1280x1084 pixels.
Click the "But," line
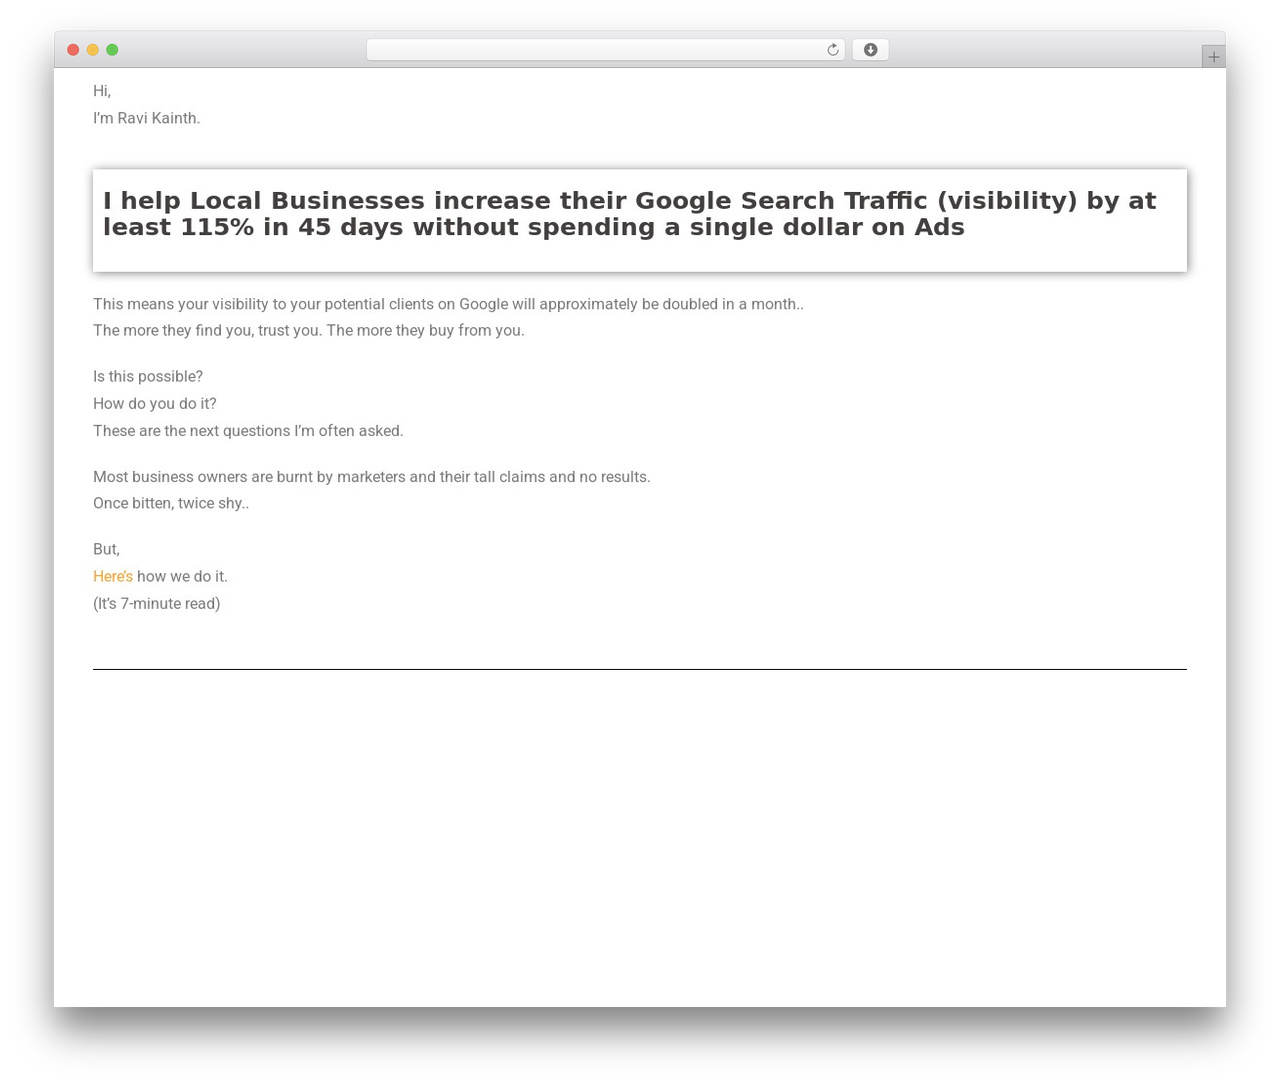106,550
